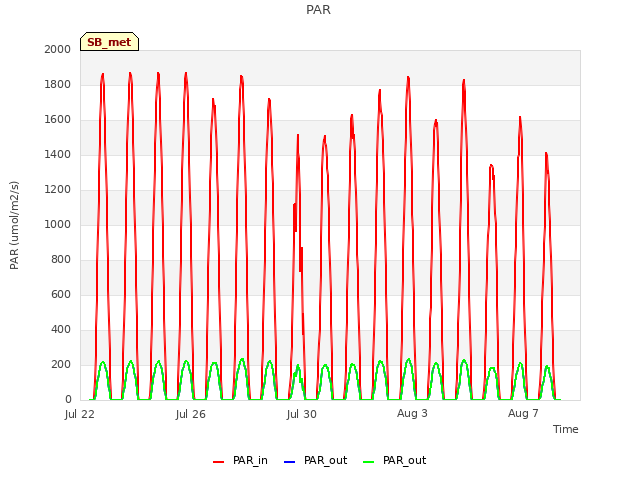
Task: Click the 800 y-axis tick label
Action: coord(61,260)
